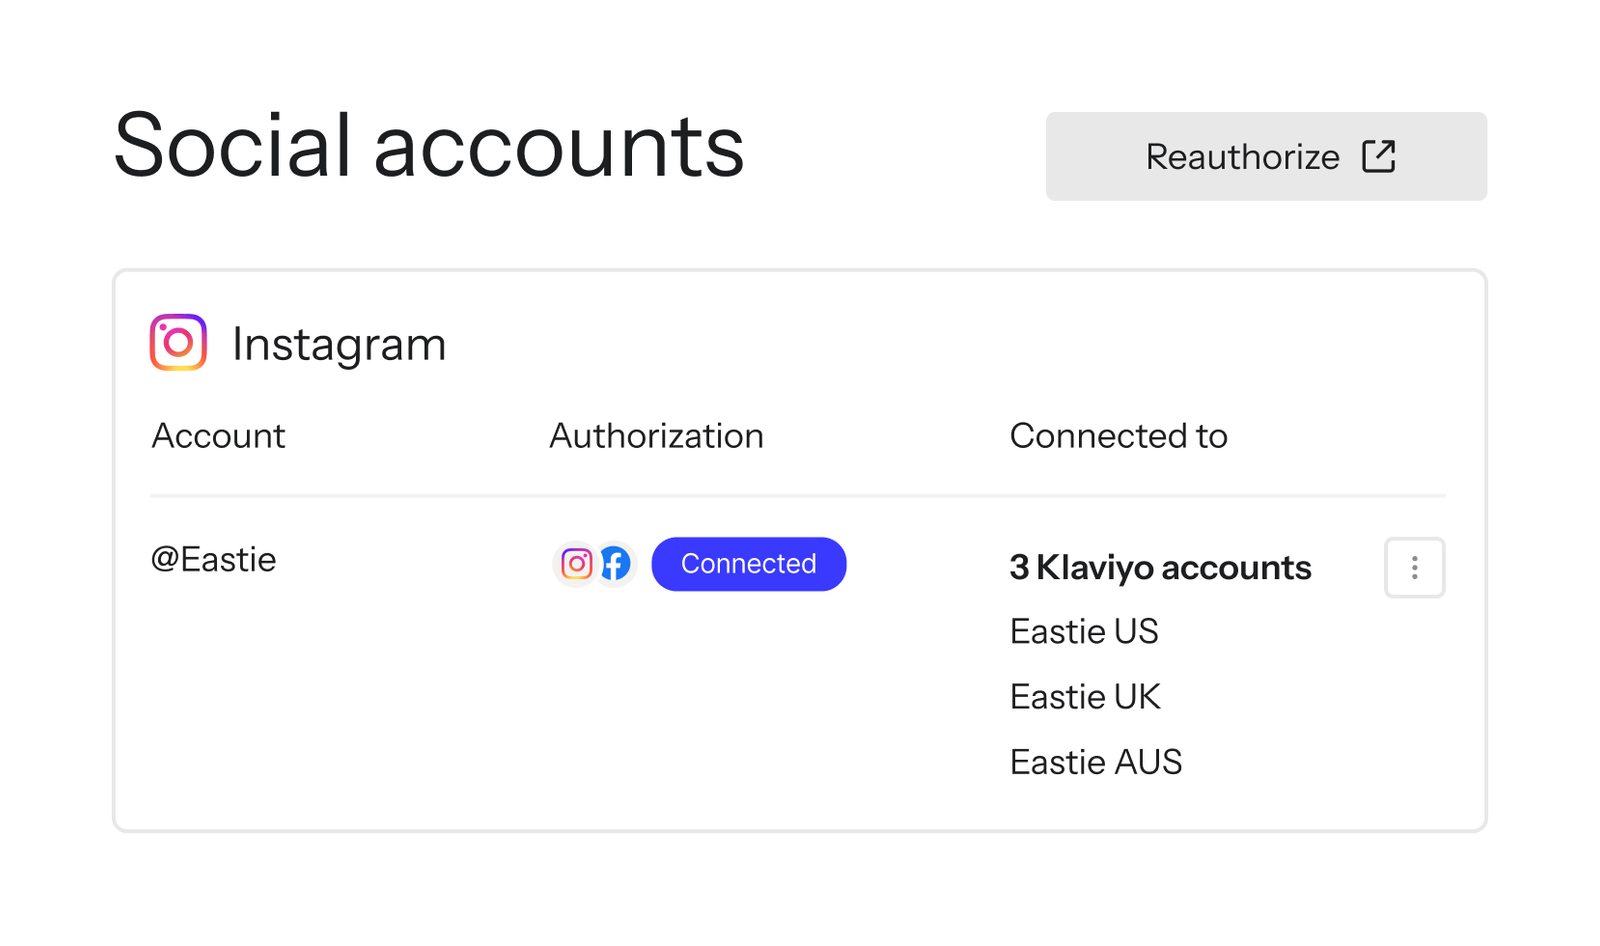This screenshot has height=946, width=1600.
Task: Select the @Eastie account name
Action: [213, 559]
